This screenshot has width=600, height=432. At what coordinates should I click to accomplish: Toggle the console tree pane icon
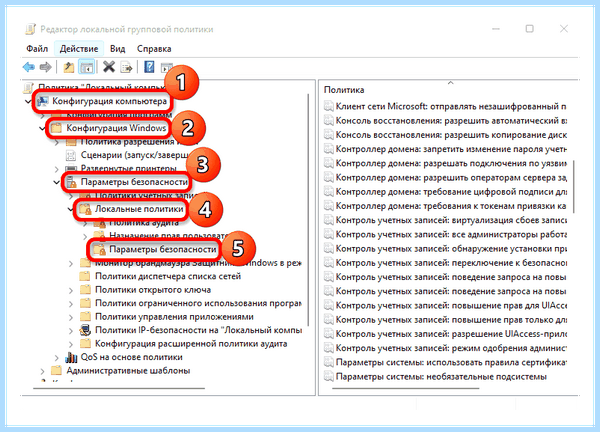pos(86,67)
